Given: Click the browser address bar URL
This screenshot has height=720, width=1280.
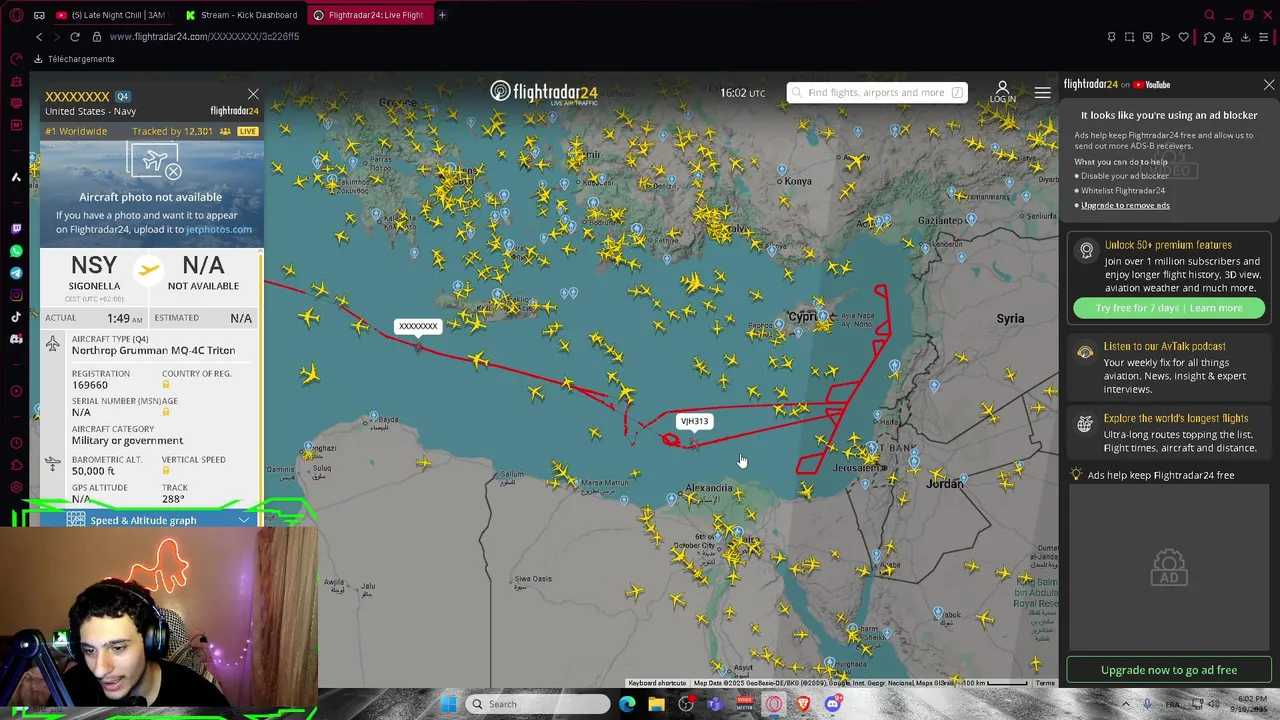Looking at the screenshot, I should tap(204, 37).
